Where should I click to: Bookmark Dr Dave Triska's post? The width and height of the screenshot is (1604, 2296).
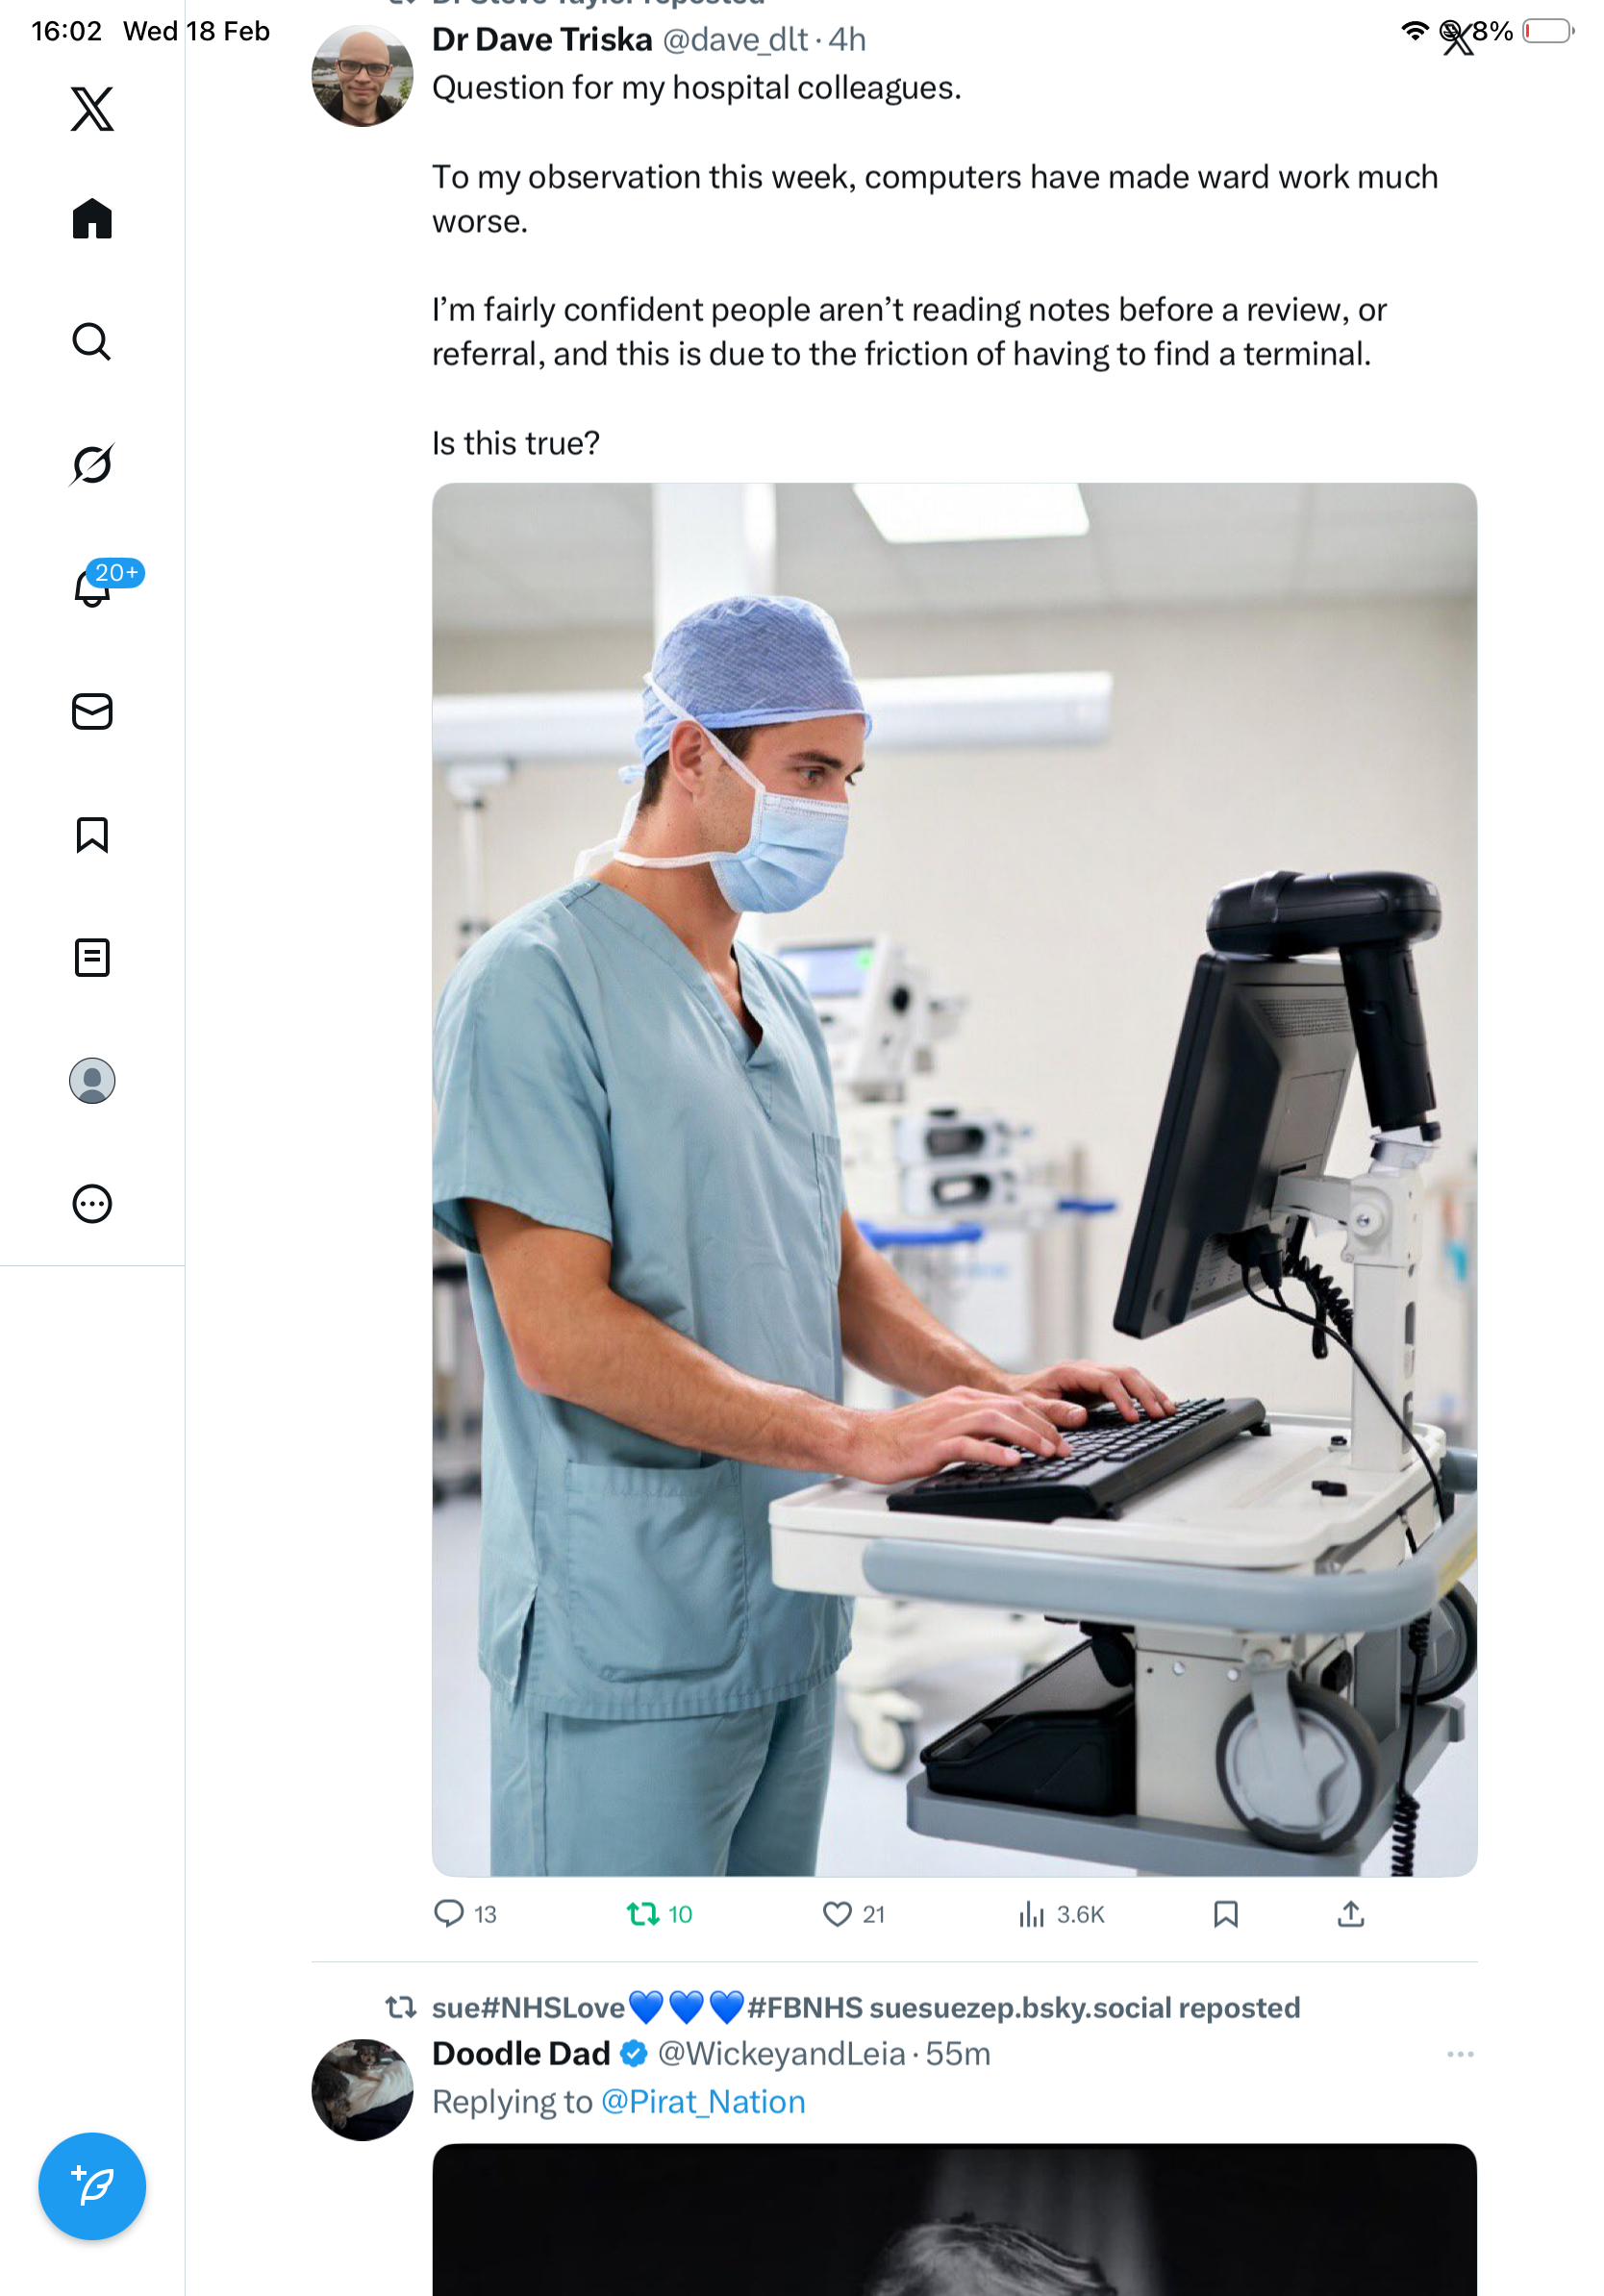pos(1225,1913)
